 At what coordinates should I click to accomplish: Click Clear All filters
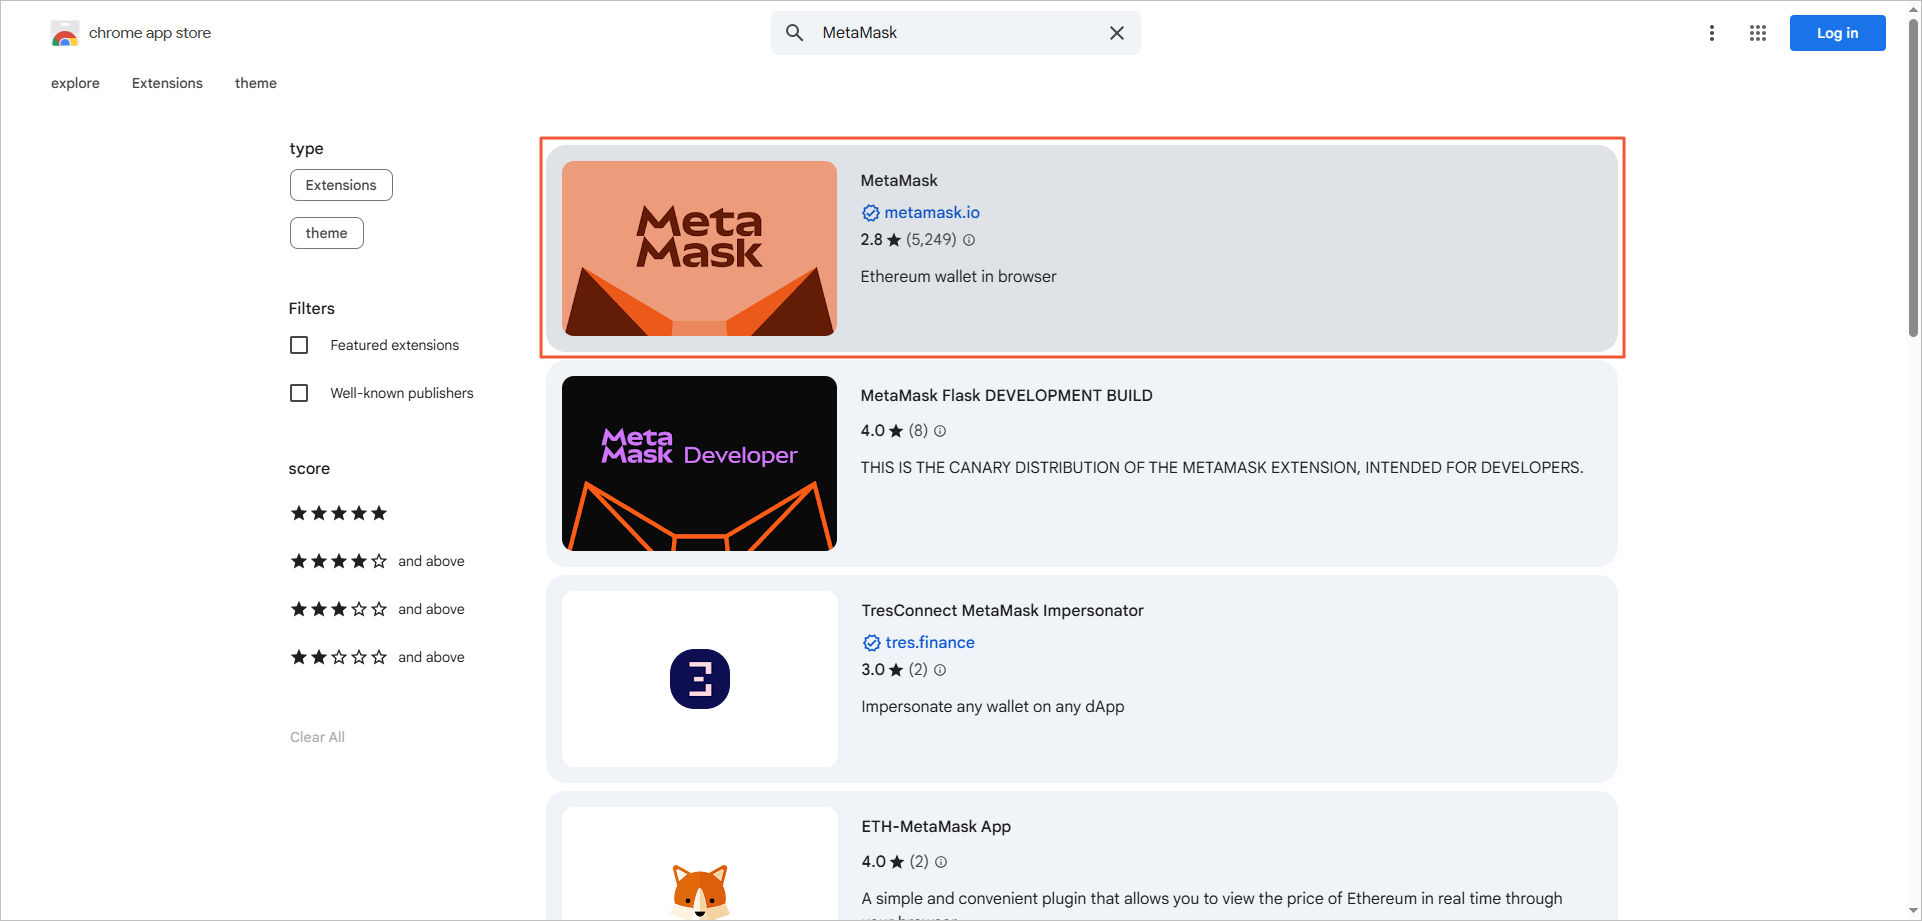pyautogui.click(x=317, y=737)
